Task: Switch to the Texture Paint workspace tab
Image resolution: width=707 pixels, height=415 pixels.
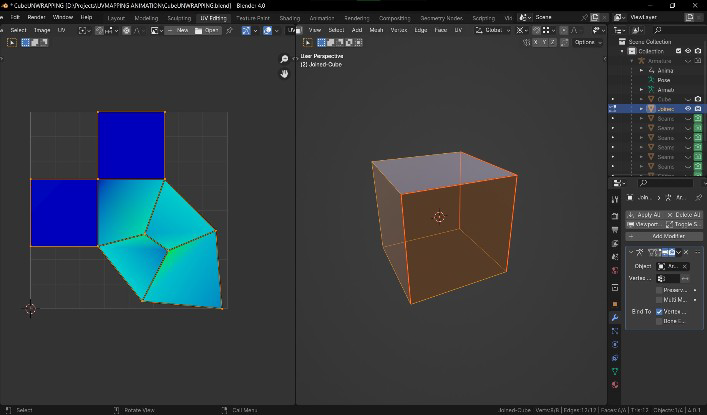Action: click(253, 18)
